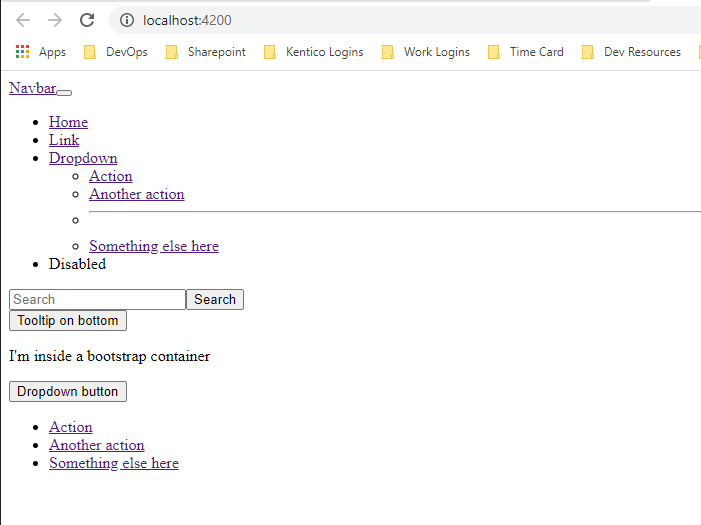Expand the Dropdown nav link
Image resolution: width=701 pixels, height=525 pixels.
83,158
